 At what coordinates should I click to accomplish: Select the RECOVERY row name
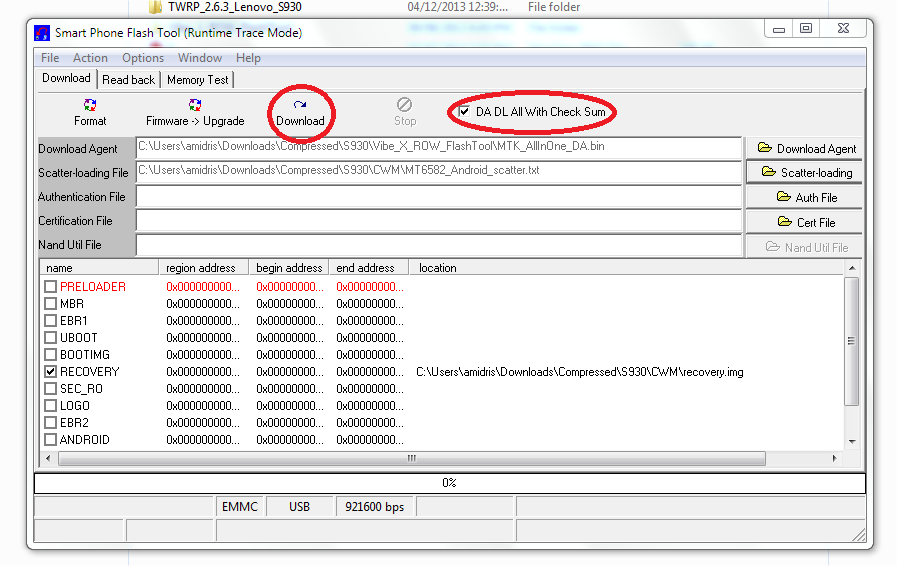[90, 372]
